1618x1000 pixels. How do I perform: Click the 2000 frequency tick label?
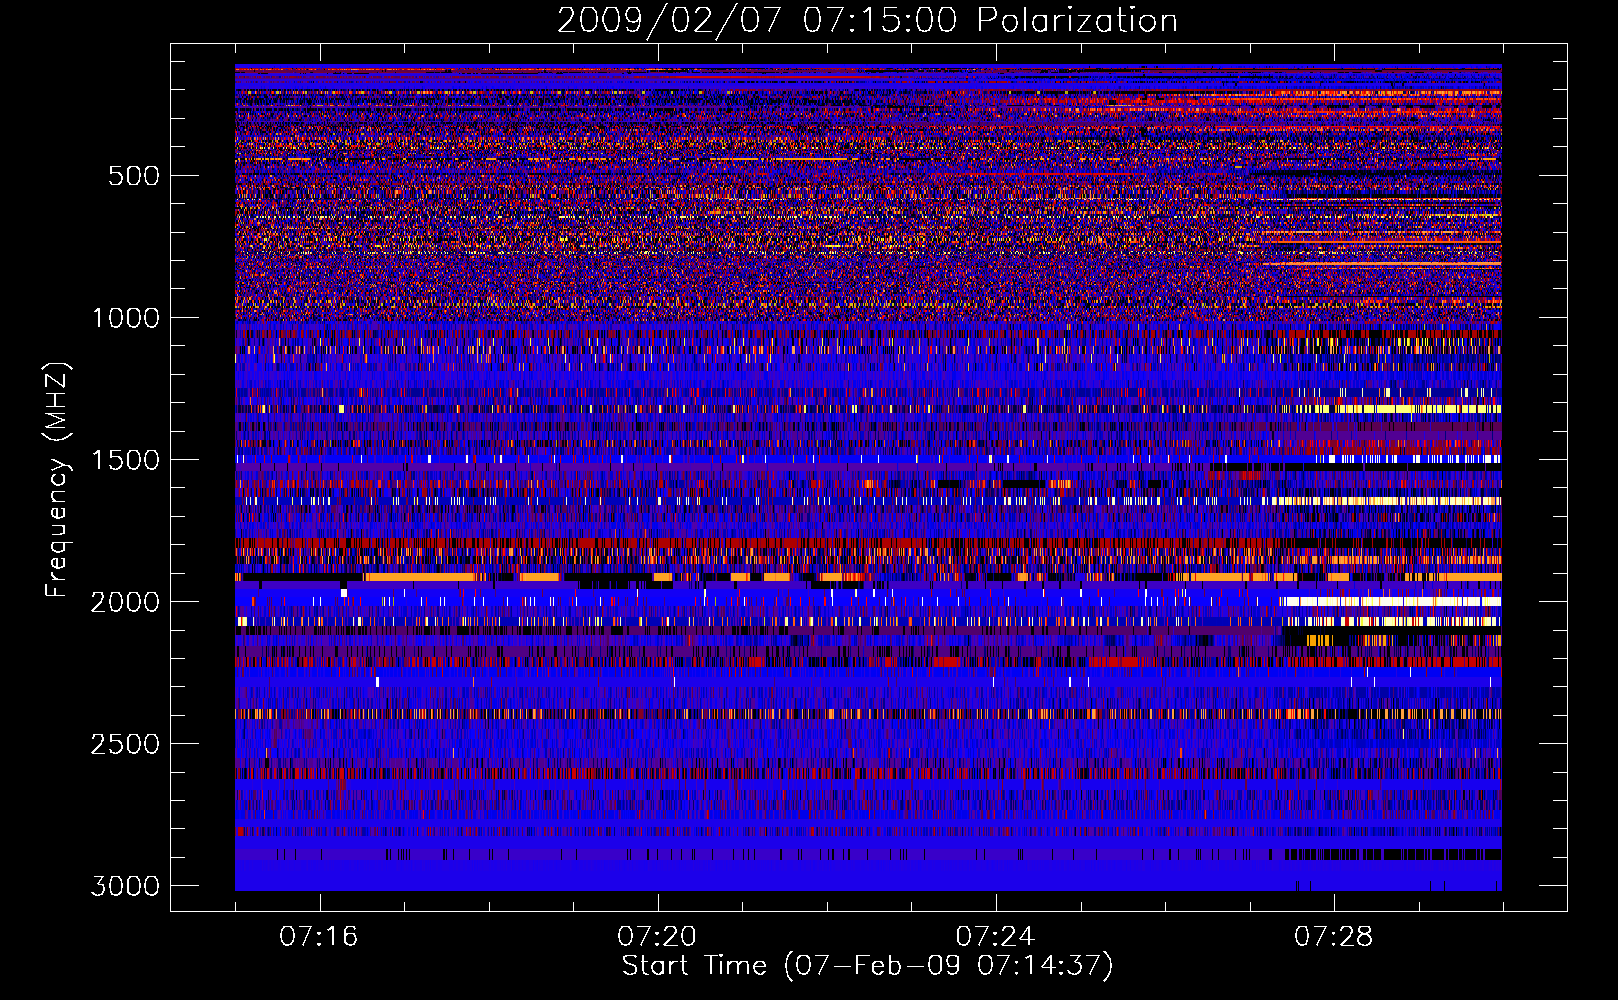[x=125, y=602]
